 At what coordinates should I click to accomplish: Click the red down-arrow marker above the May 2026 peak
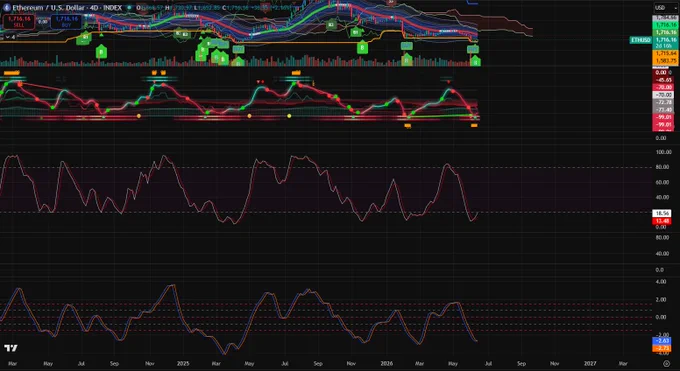point(448,82)
